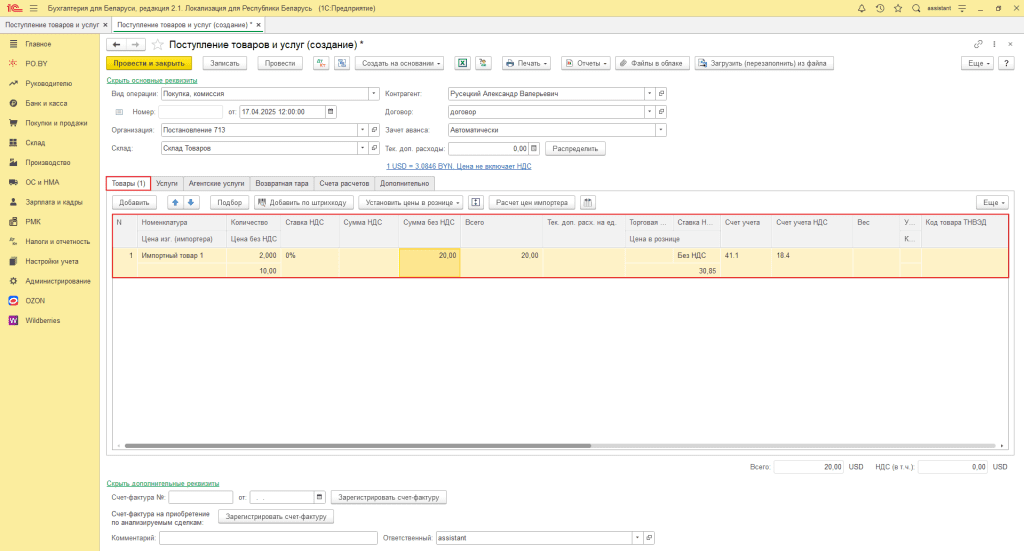Expand the Договор dropdown arrow
This screenshot has height=551, width=1024.
(649, 112)
